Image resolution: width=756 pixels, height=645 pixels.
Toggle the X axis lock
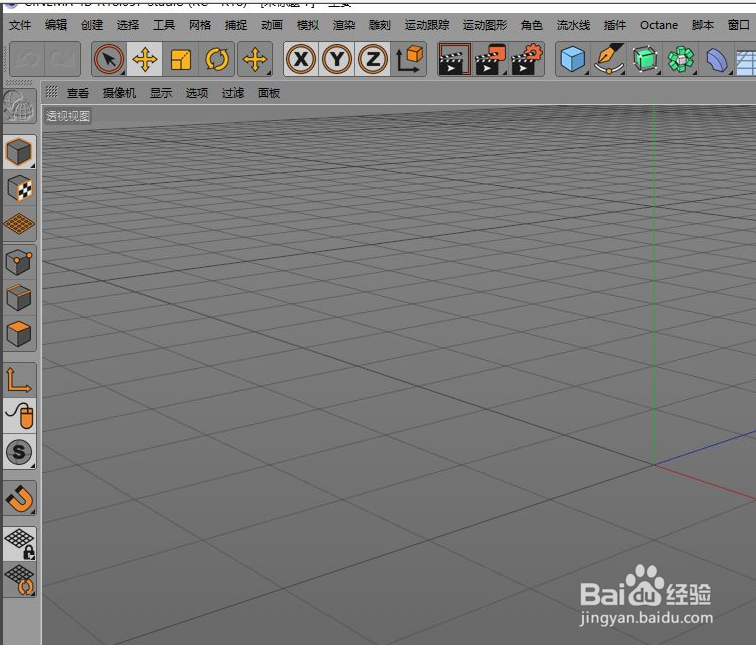301,59
